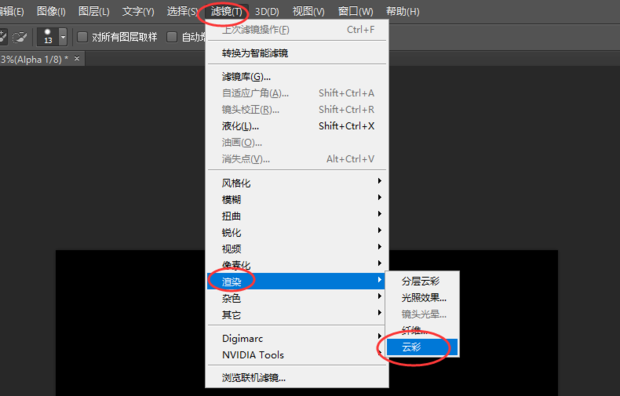Select 消失点(V)... menu entry

pos(297,159)
